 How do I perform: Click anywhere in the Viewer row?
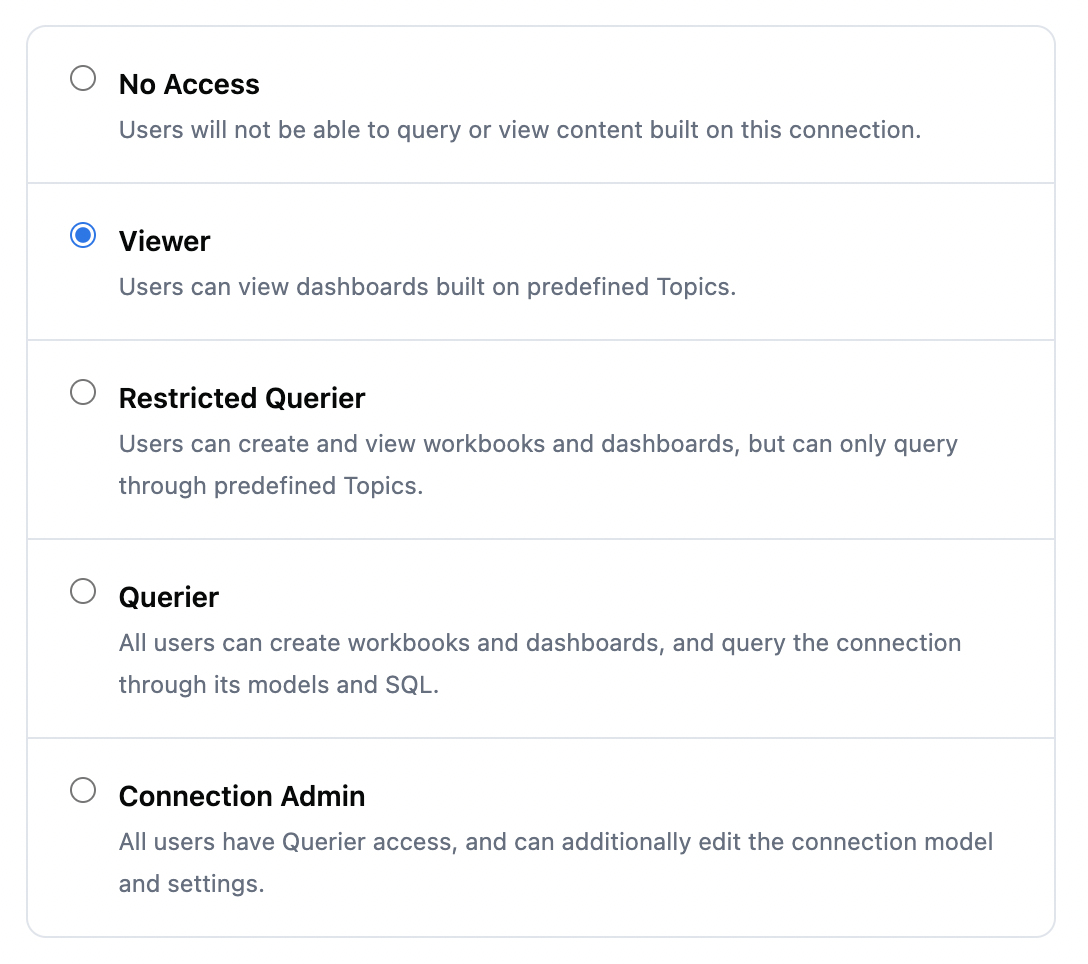coord(544,261)
